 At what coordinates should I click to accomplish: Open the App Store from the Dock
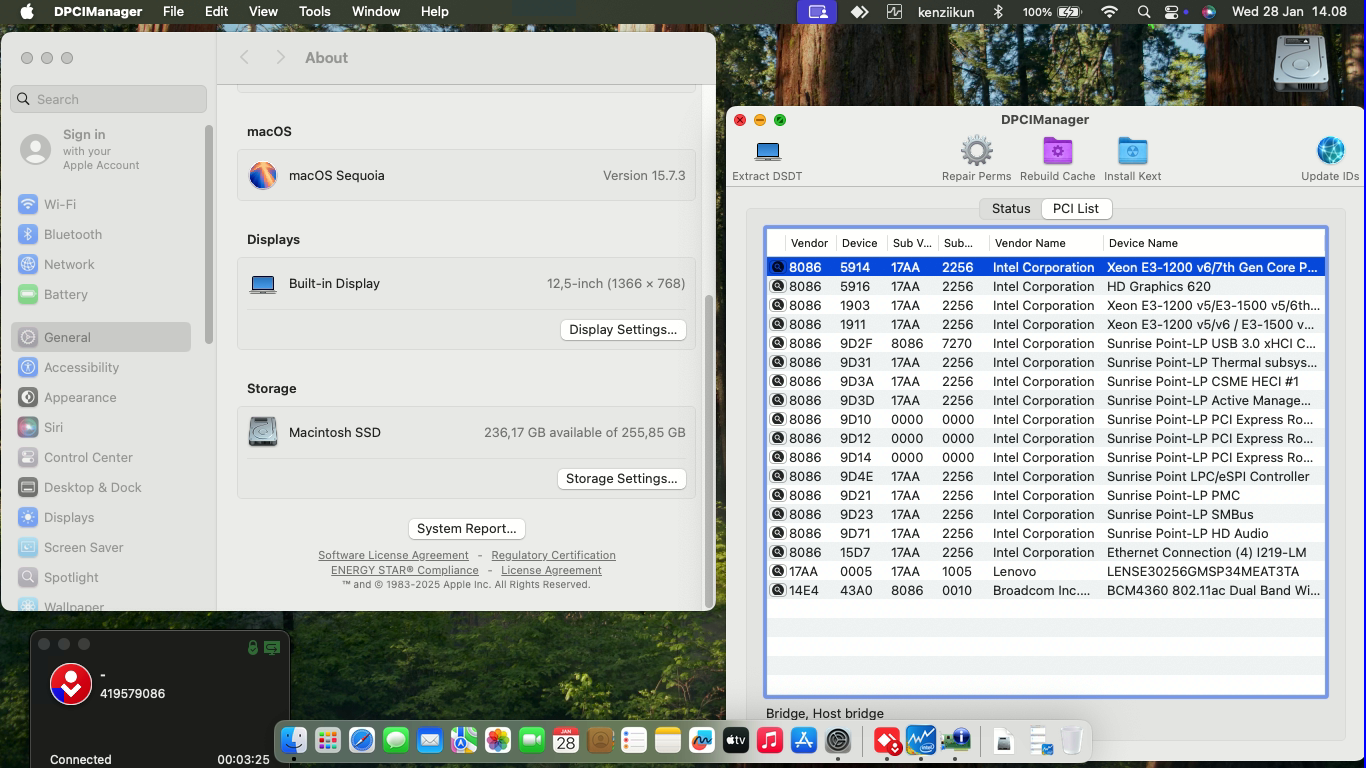pyautogui.click(x=803, y=740)
